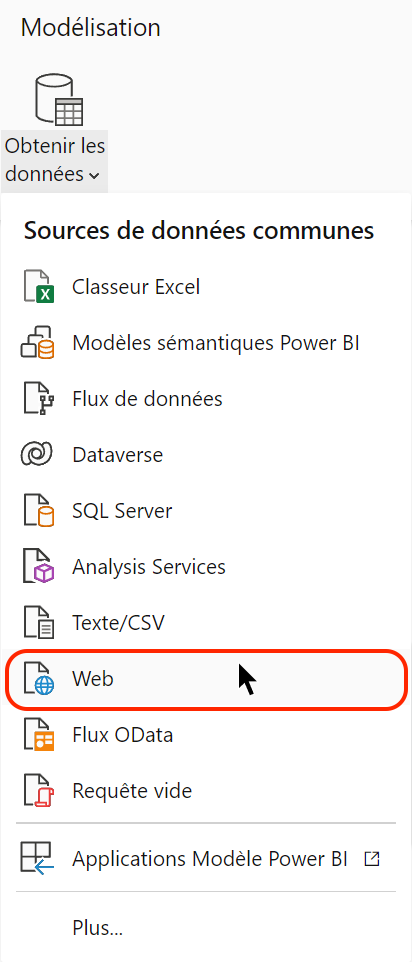Image resolution: width=412 pixels, height=962 pixels.
Task: Pick the Dataverse menu entry label
Action: click(x=118, y=455)
